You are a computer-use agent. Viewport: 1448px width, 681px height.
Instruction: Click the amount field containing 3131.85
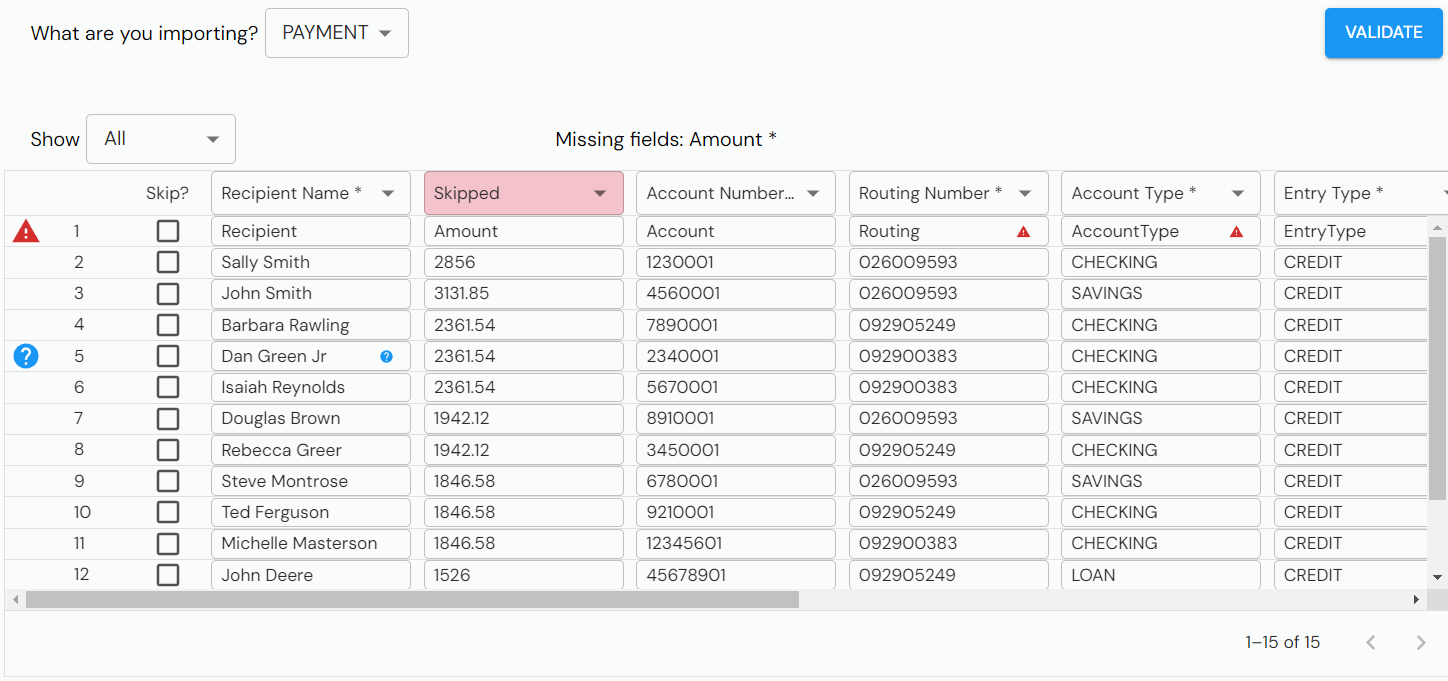click(x=523, y=294)
